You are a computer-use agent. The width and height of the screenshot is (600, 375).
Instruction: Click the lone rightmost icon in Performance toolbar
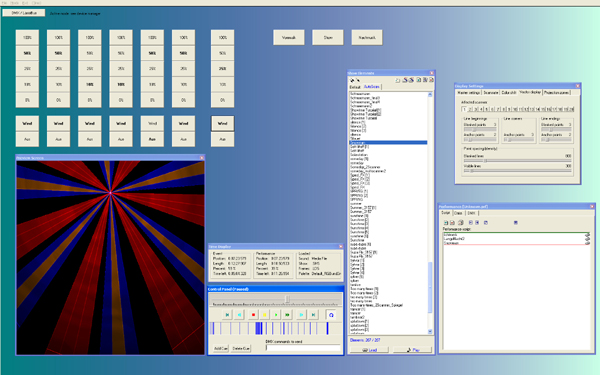(516, 222)
